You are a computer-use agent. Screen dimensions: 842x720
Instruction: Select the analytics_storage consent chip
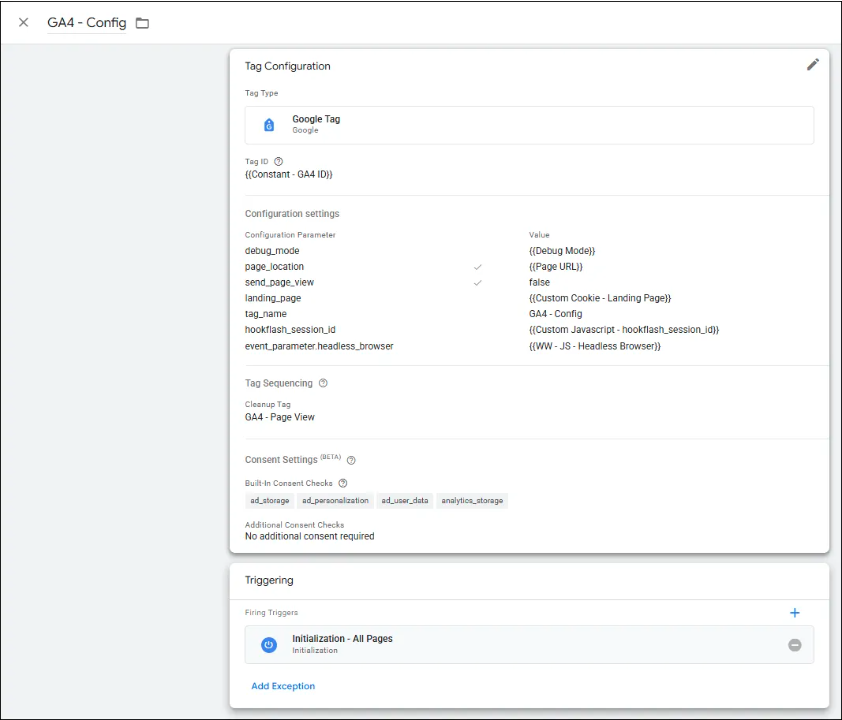tap(472, 501)
